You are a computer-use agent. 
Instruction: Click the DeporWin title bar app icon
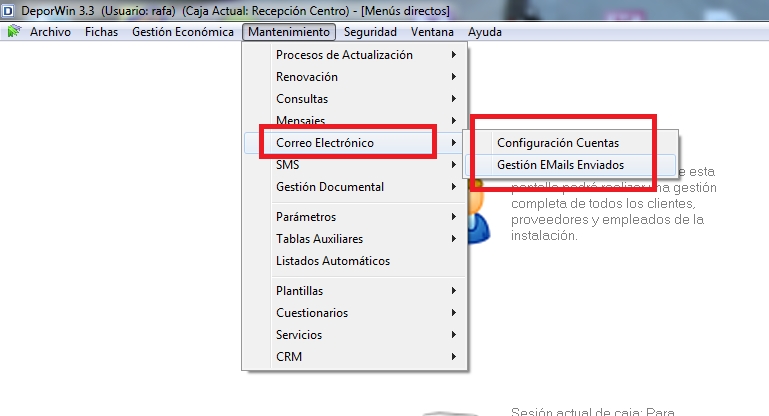pyautogui.click(x=8, y=10)
